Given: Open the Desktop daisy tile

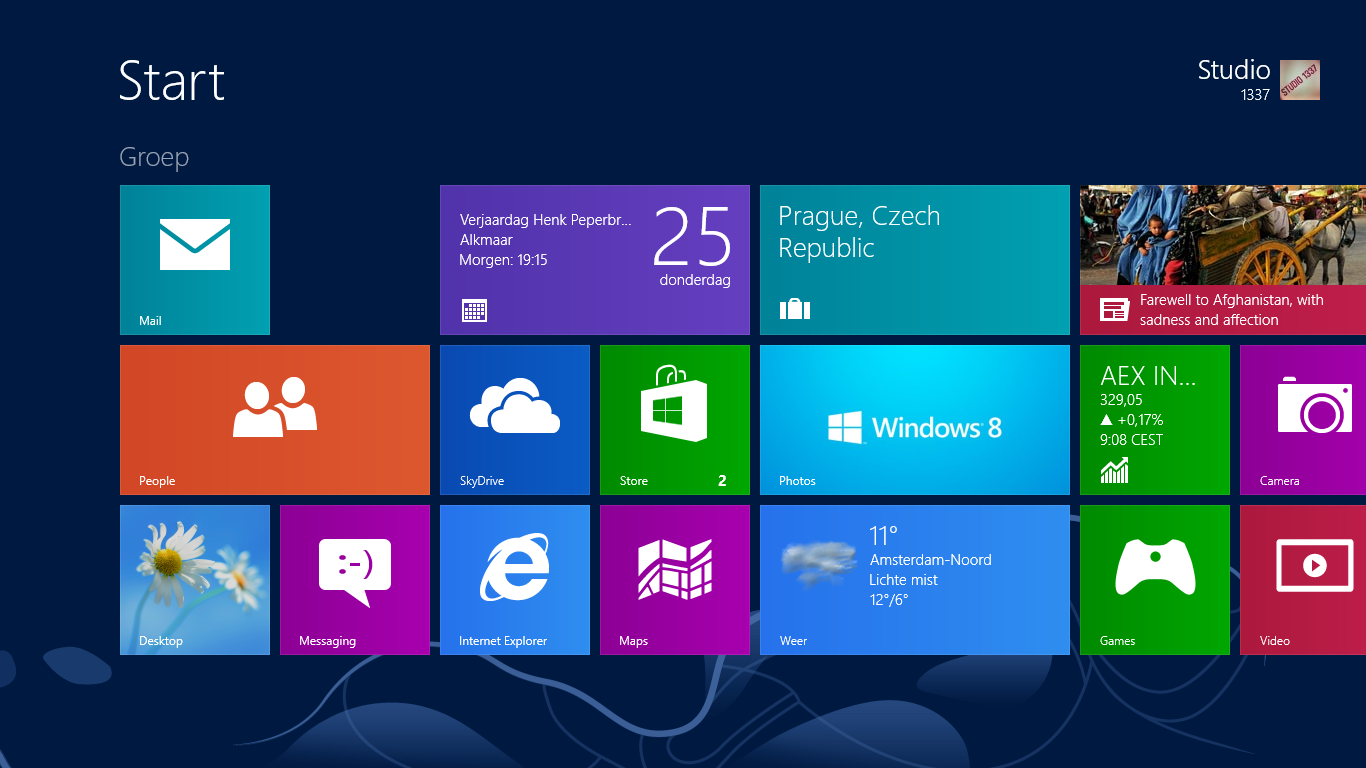Looking at the screenshot, I should point(195,580).
